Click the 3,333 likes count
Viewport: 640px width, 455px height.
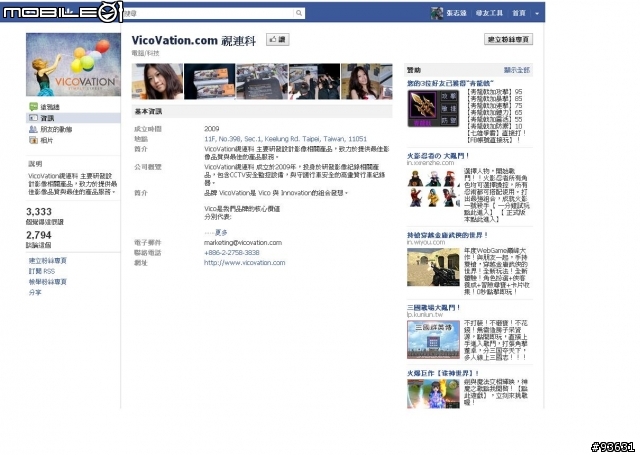[39, 212]
